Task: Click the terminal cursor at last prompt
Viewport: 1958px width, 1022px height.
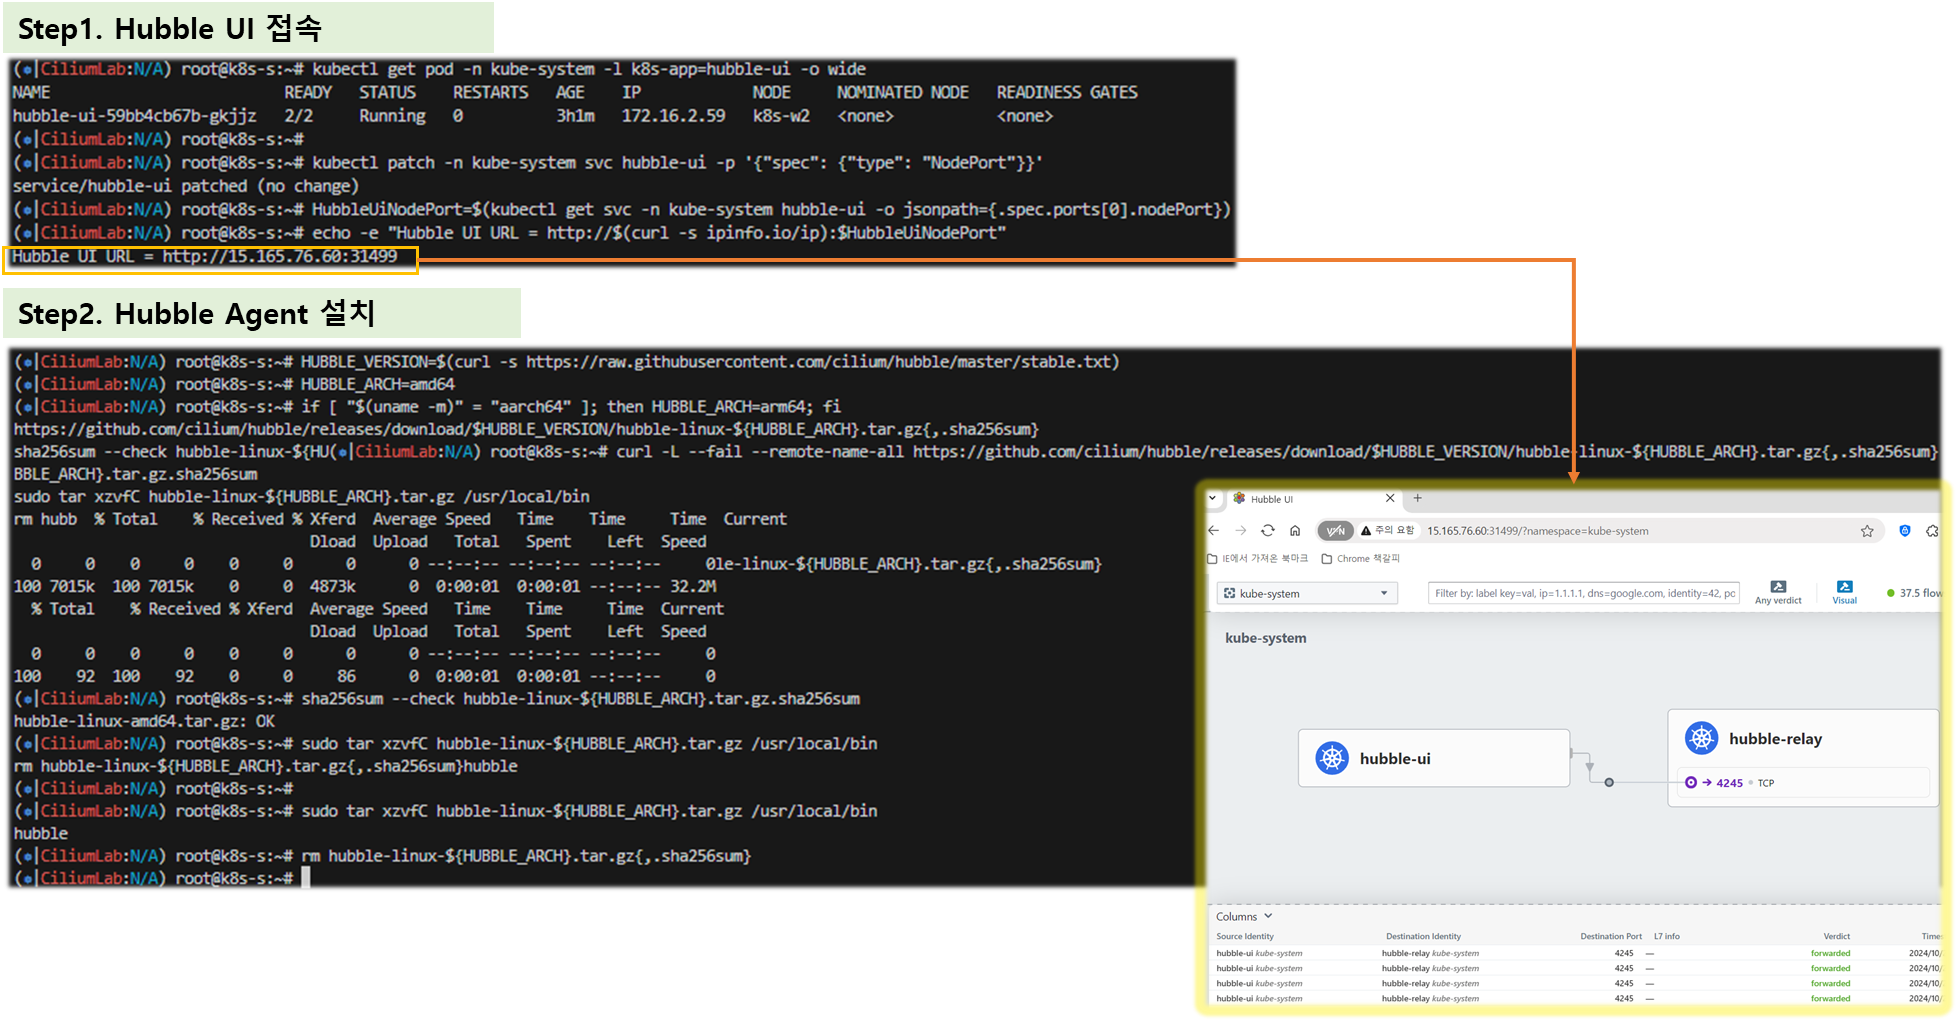Action: tap(306, 877)
